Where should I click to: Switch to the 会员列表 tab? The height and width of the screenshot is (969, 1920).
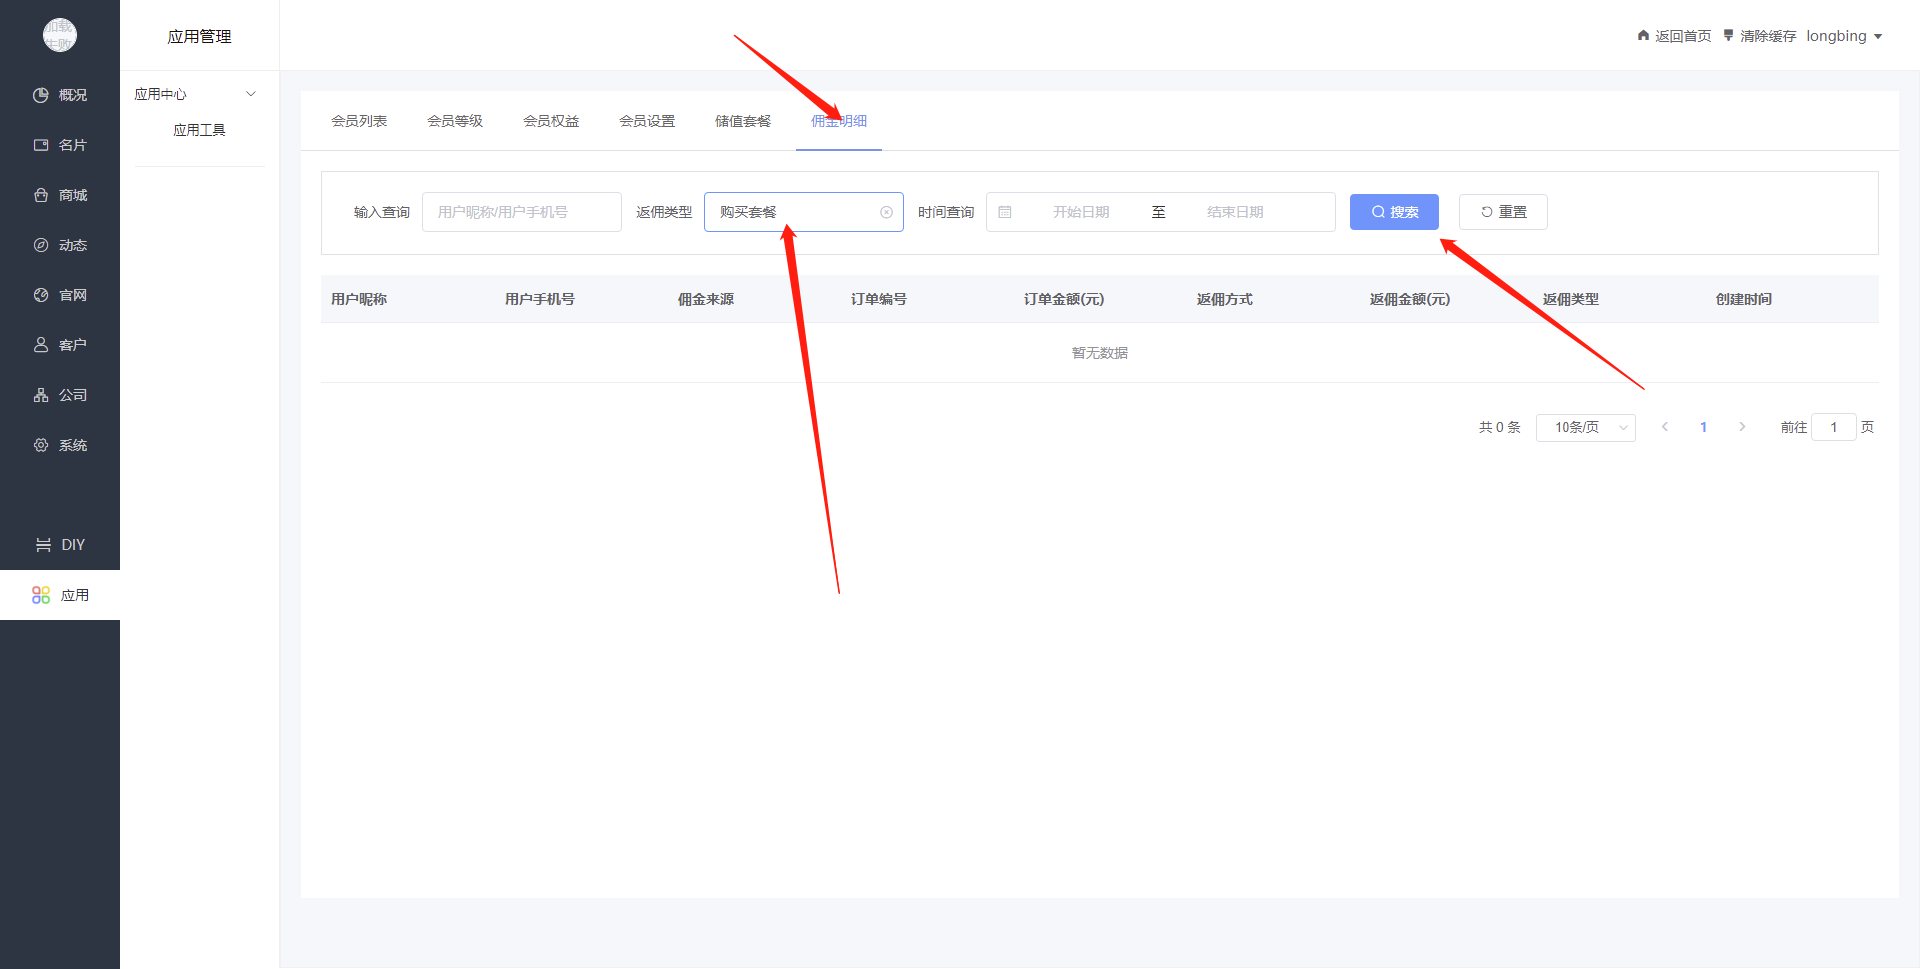click(359, 121)
